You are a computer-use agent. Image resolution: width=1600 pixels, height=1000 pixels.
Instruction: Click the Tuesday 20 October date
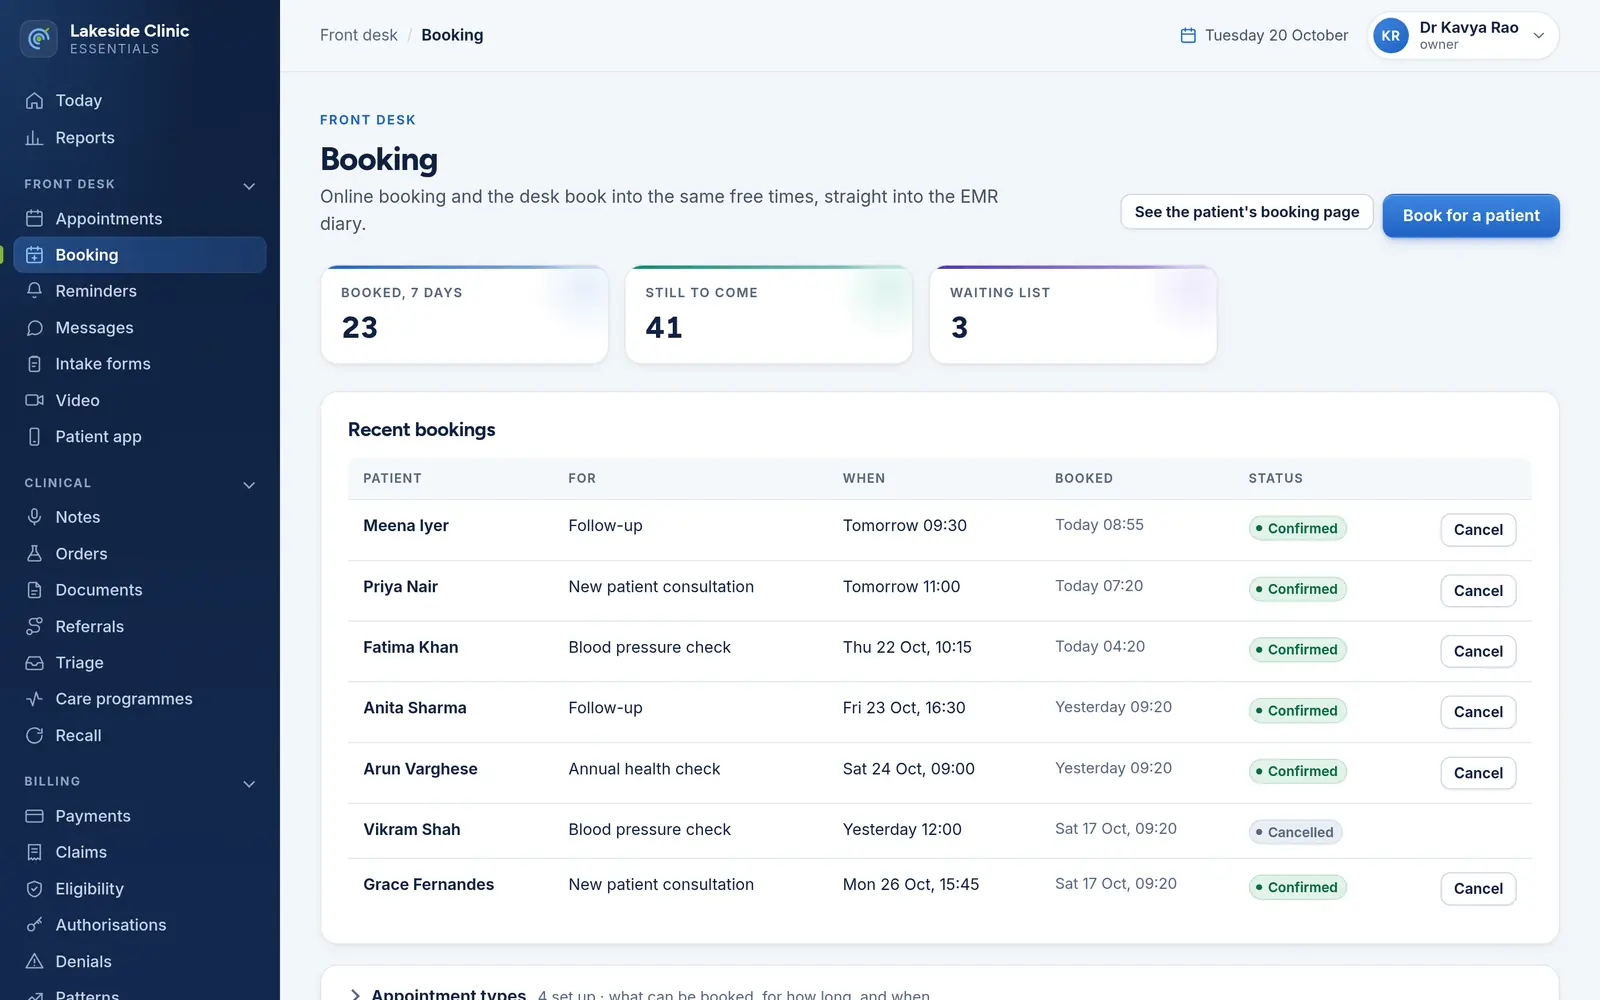coord(1276,35)
